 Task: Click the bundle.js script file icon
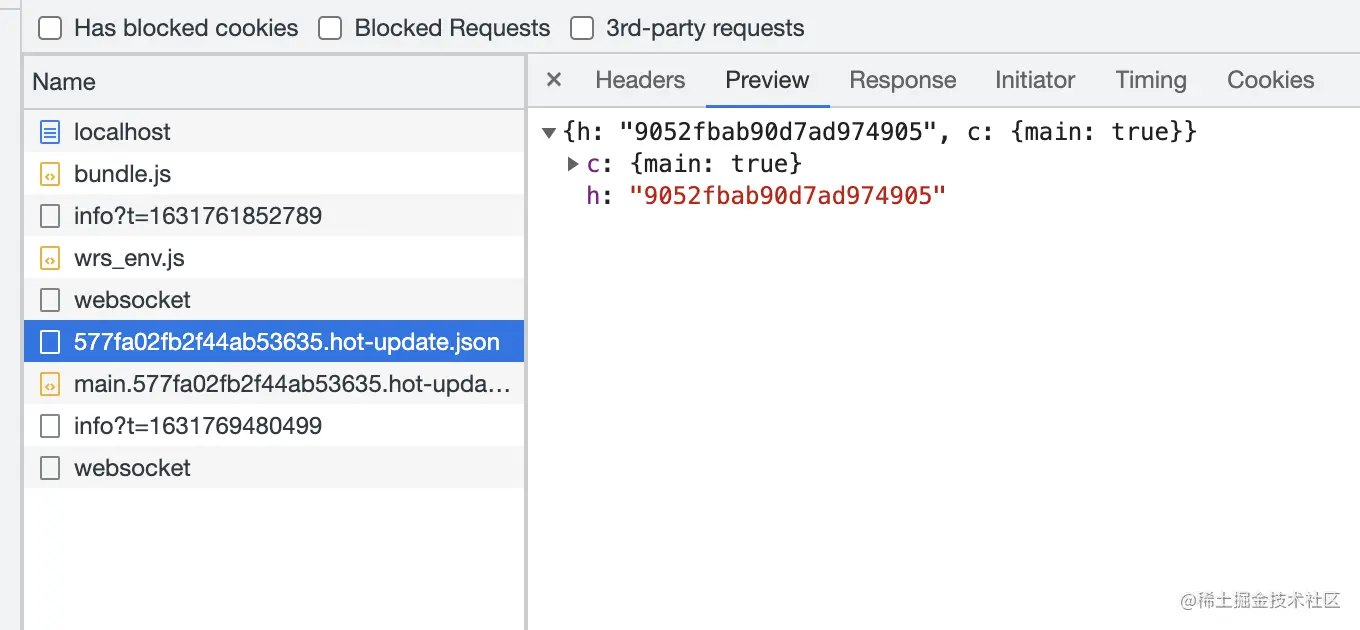[x=50, y=174]
